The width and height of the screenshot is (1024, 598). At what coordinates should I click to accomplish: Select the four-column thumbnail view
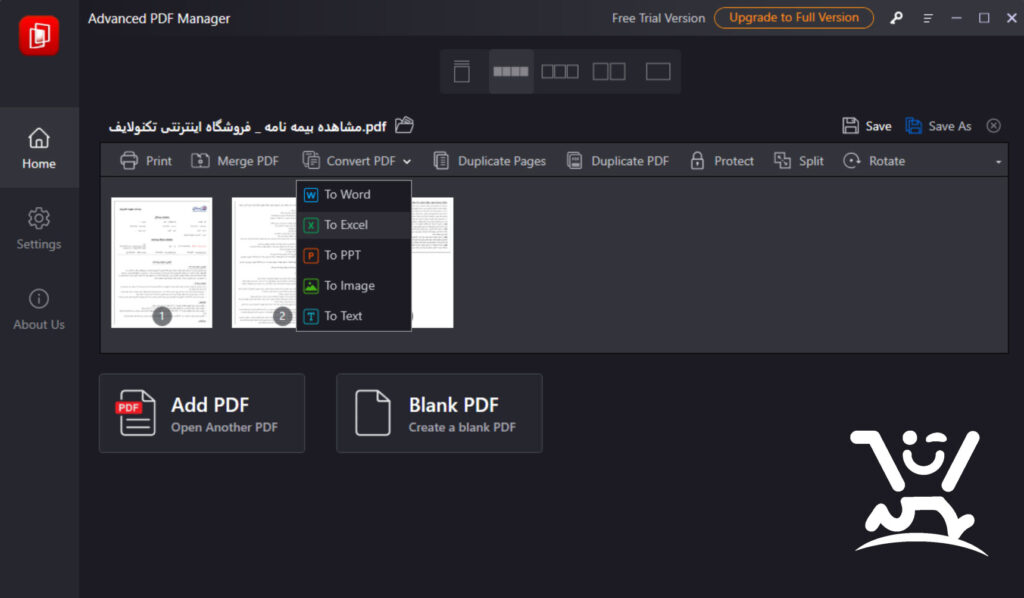point(511,71)
